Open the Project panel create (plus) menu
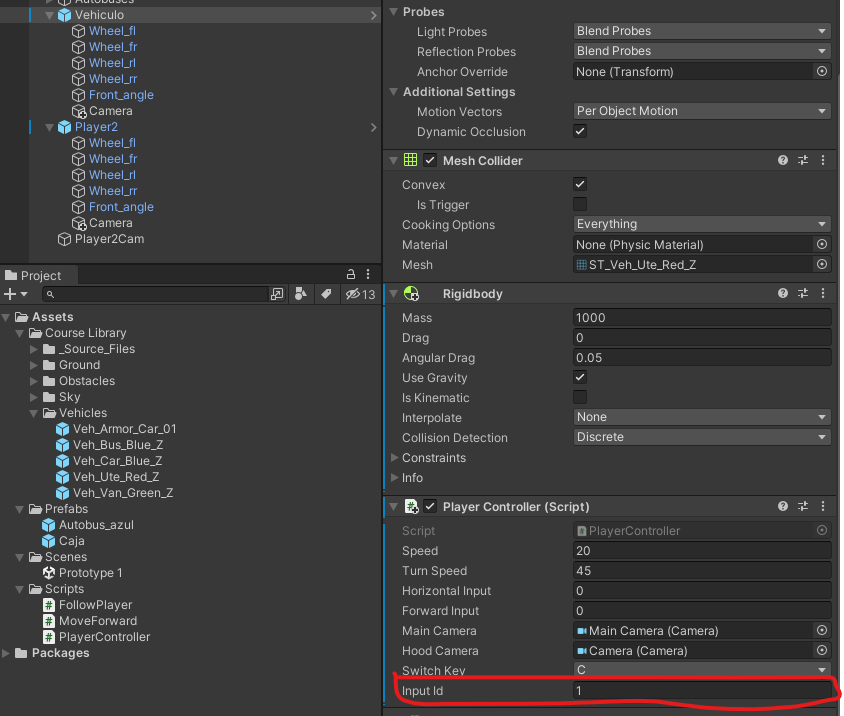This screenshot has width=844, height=716. click(15, 294)
